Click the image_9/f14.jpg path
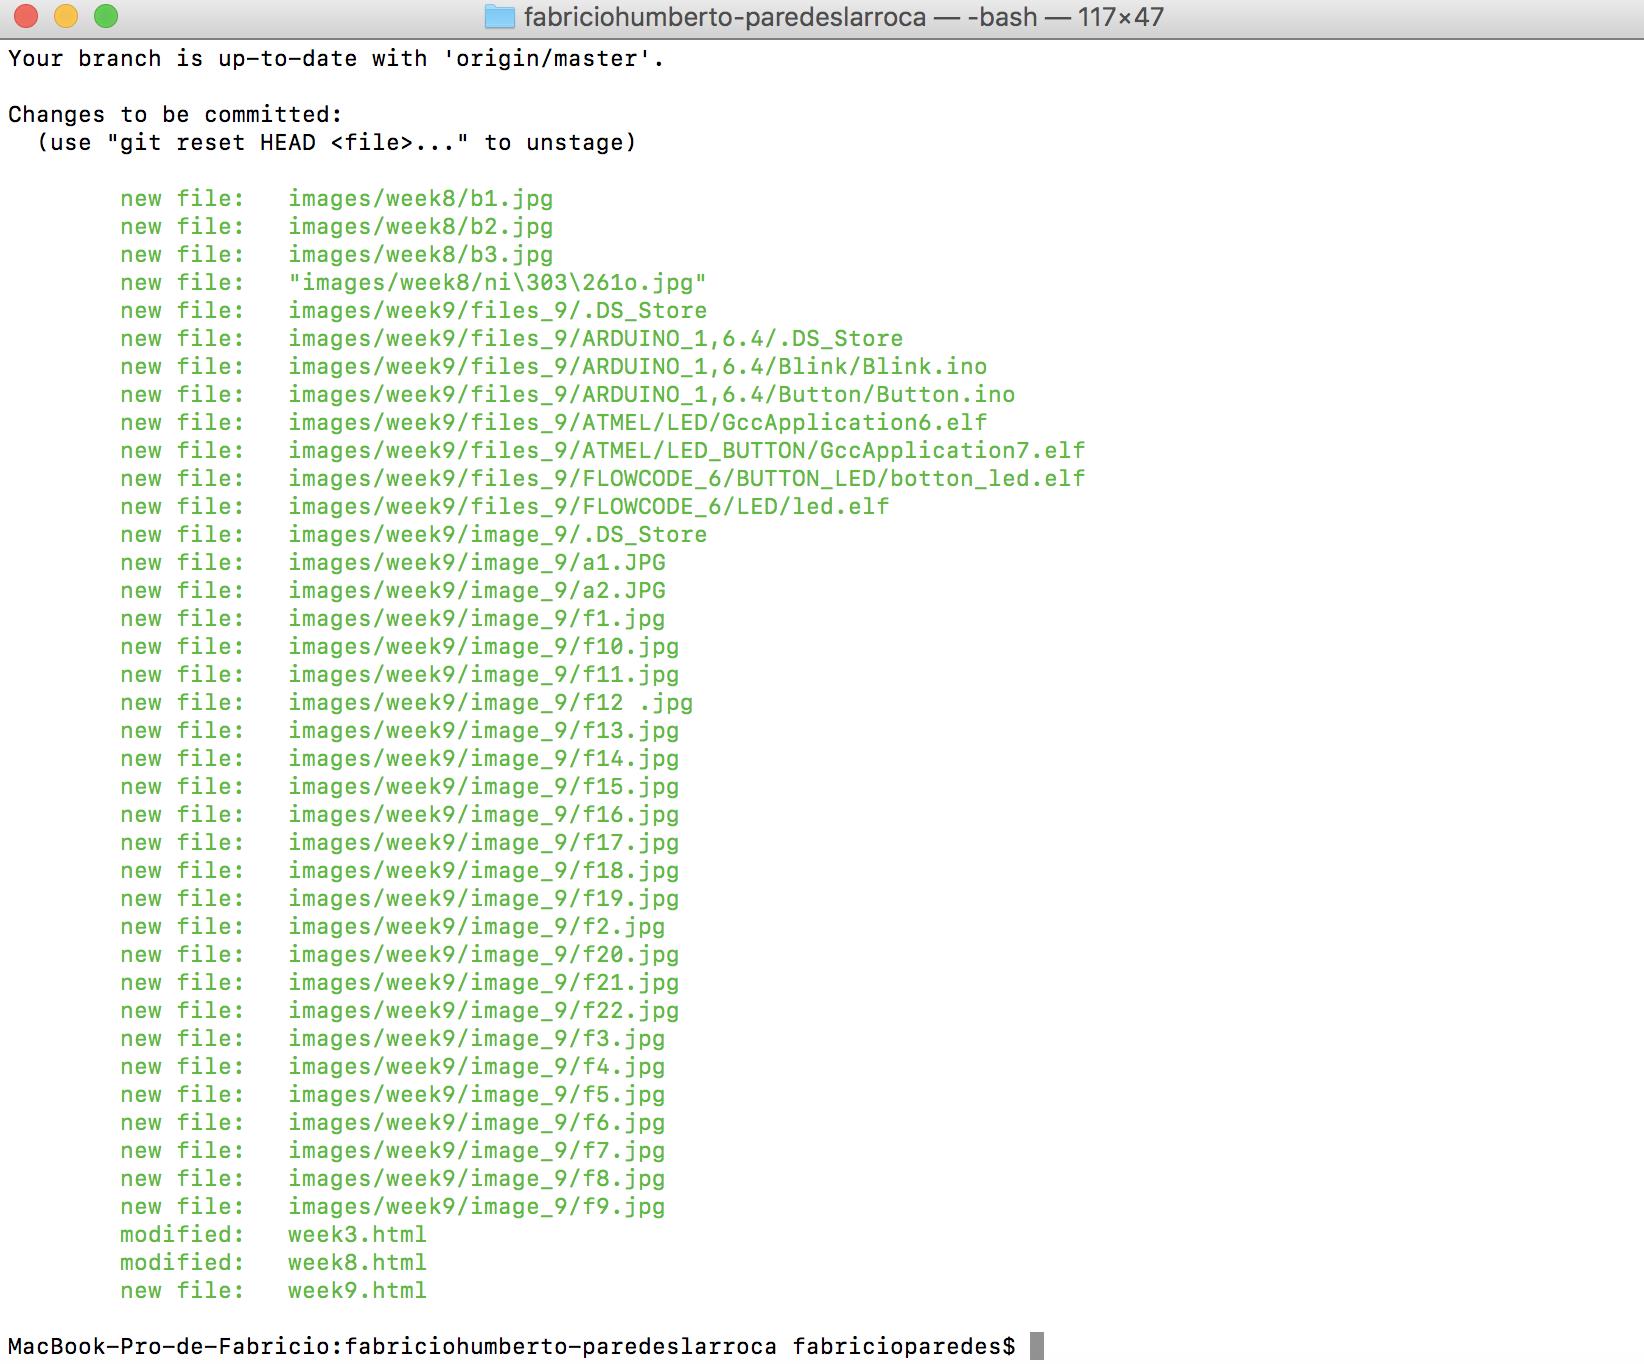 [484, 759]
